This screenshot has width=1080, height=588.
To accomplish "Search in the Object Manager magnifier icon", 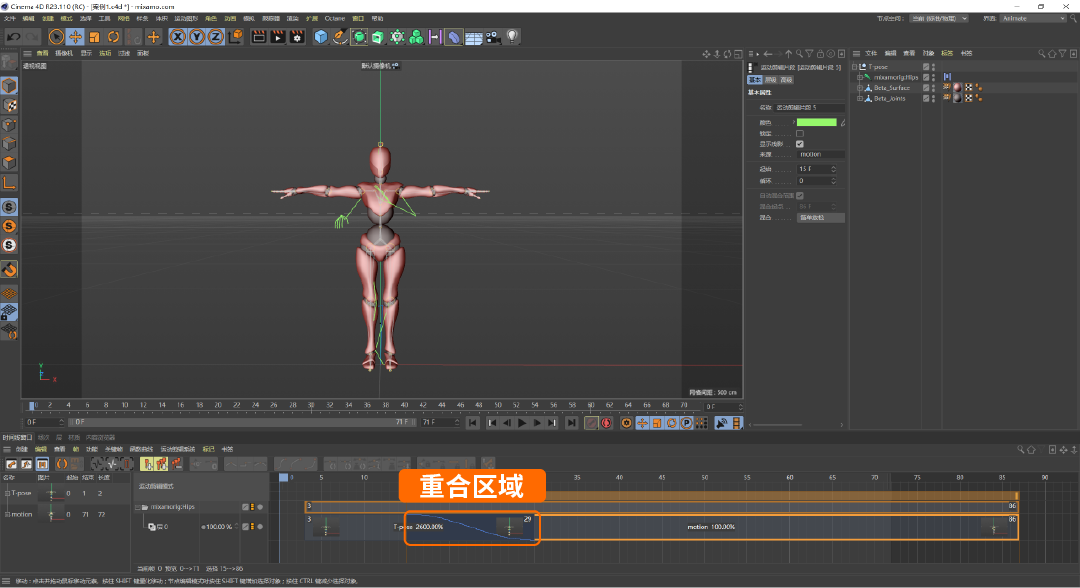I will (x=1041, y=54).
